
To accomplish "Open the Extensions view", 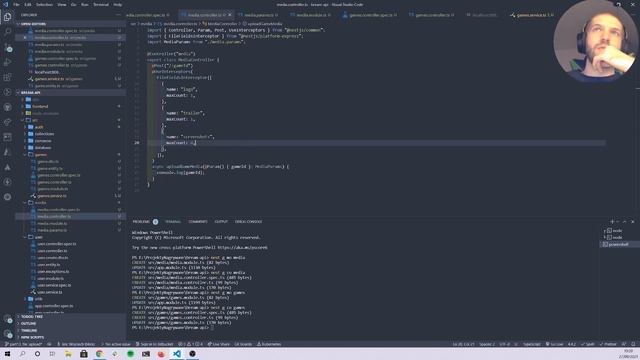I will click(x=7, y=77).
